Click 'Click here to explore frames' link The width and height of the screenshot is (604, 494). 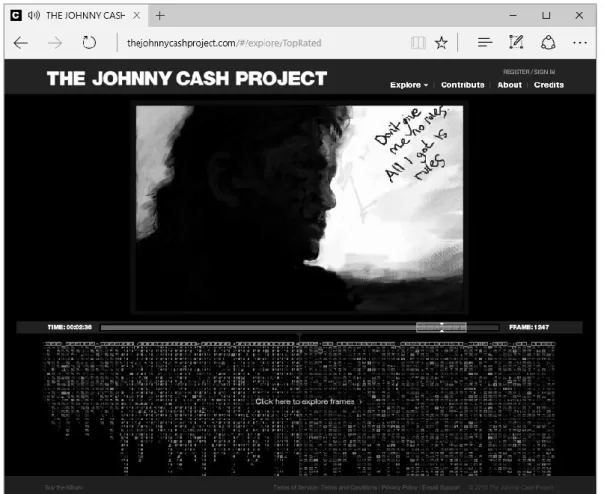(x=309, y=402)
